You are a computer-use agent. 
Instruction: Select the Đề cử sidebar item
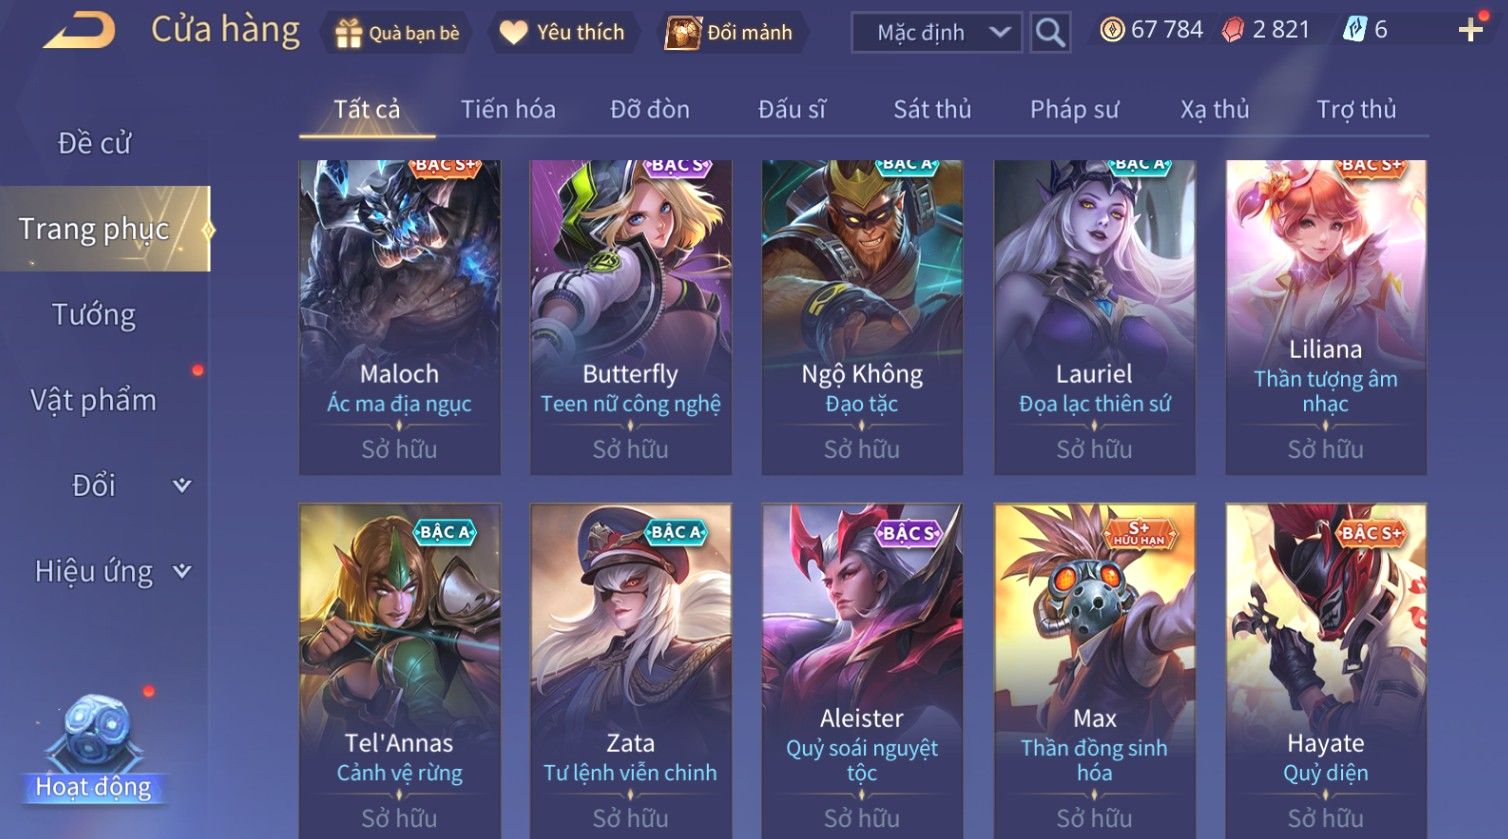[94, 143]
